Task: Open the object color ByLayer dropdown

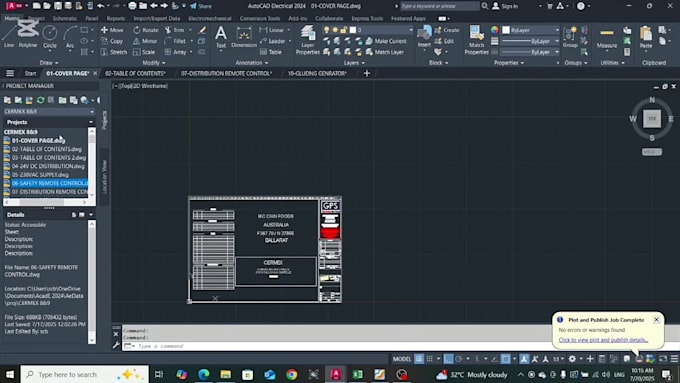Action: pos(531,30)
